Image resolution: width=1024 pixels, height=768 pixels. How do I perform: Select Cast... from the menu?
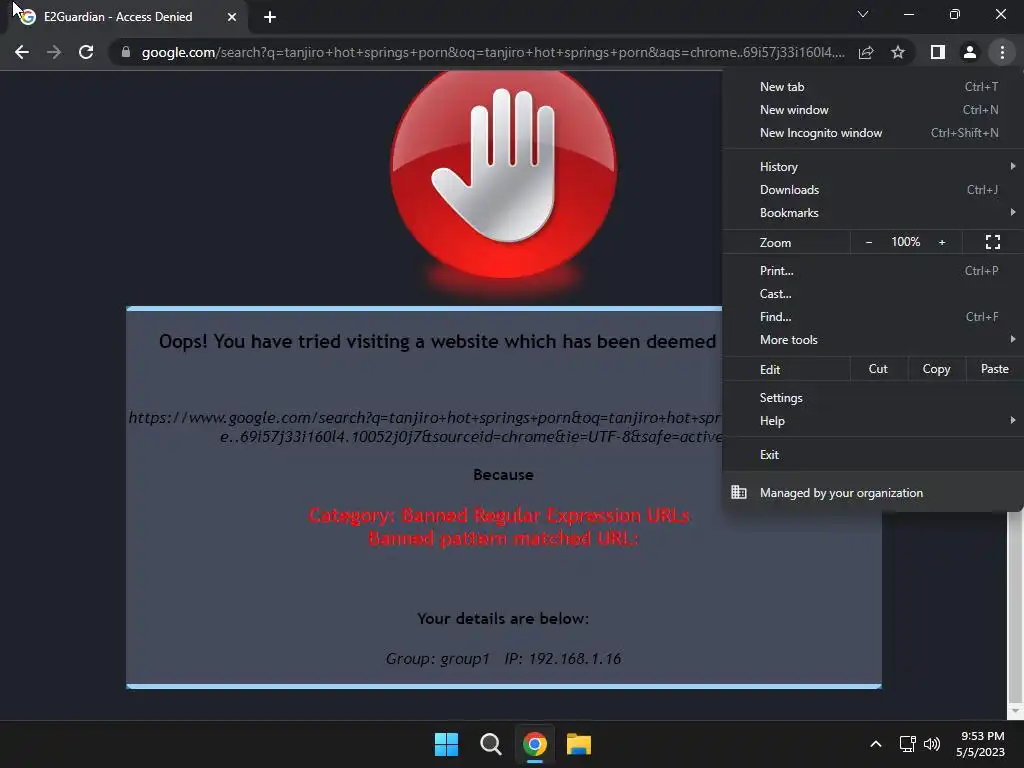pyautogui.click(x=873, y=293)
